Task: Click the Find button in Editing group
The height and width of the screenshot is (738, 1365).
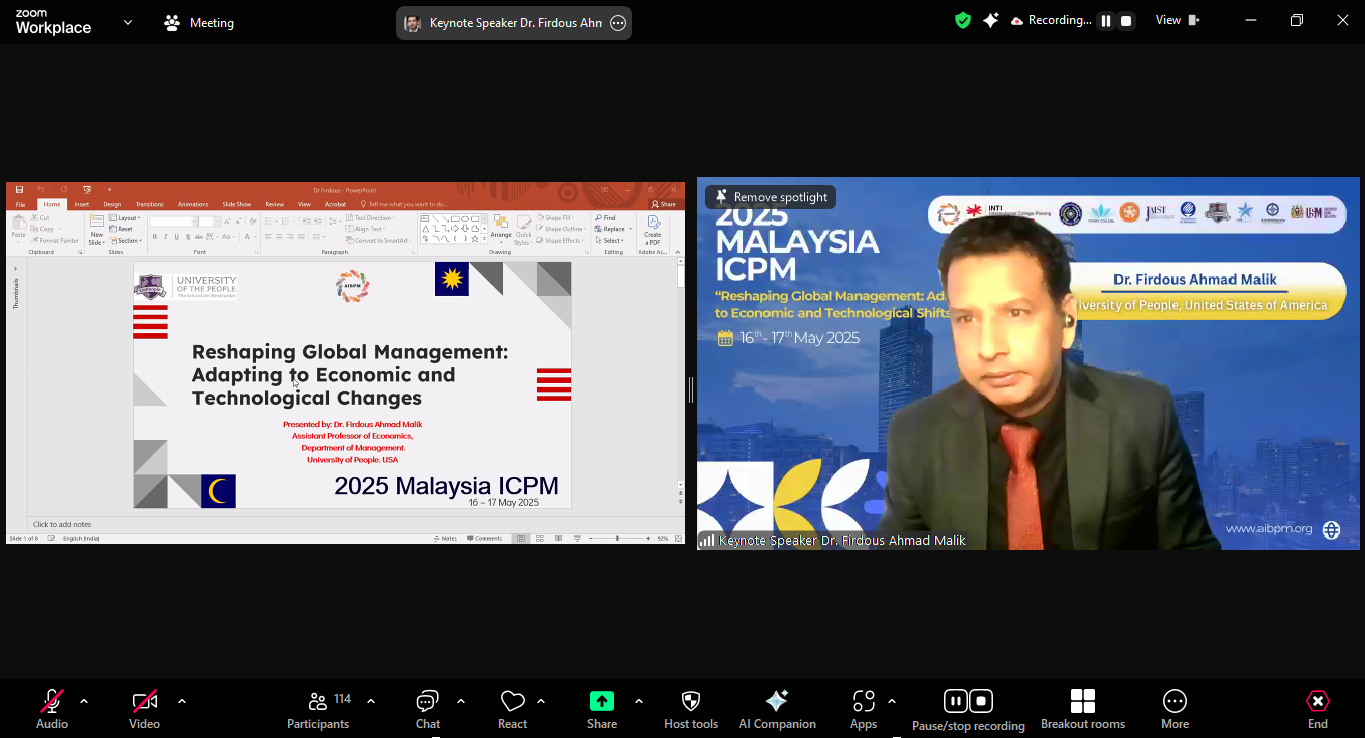Action: pos(606,217)
